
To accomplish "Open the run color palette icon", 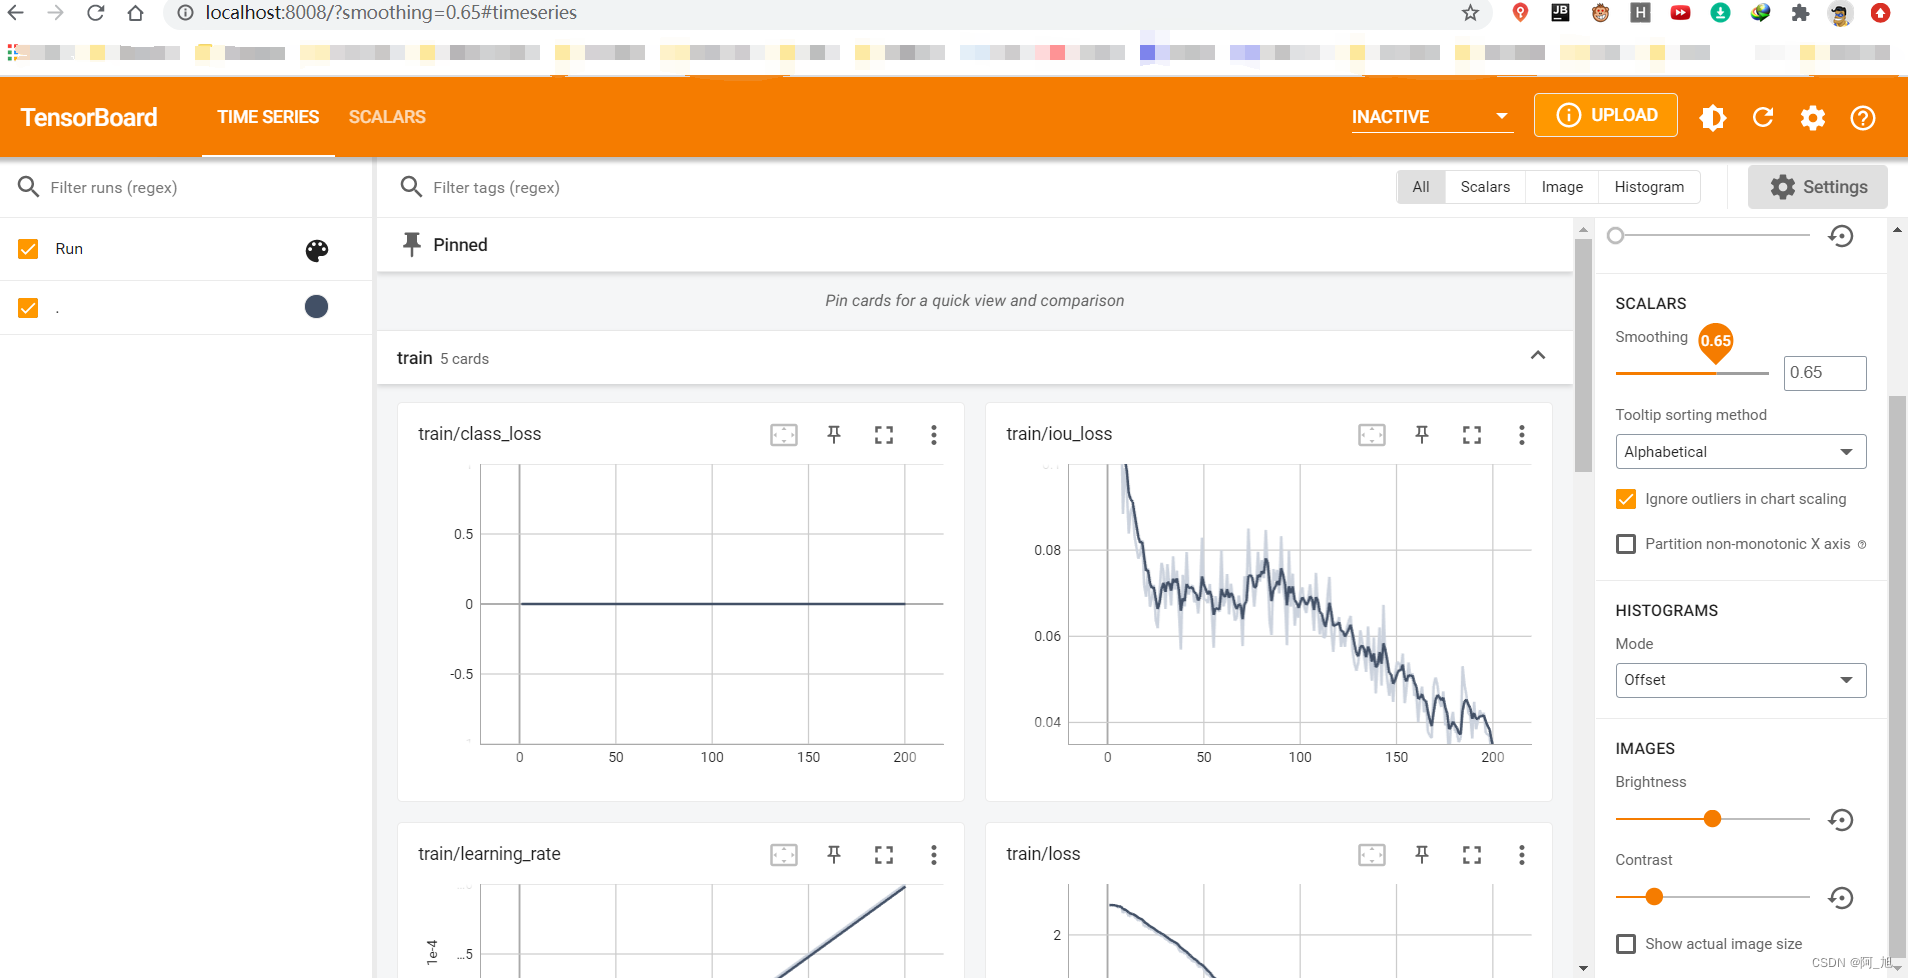I will click(x=317, y=250).
